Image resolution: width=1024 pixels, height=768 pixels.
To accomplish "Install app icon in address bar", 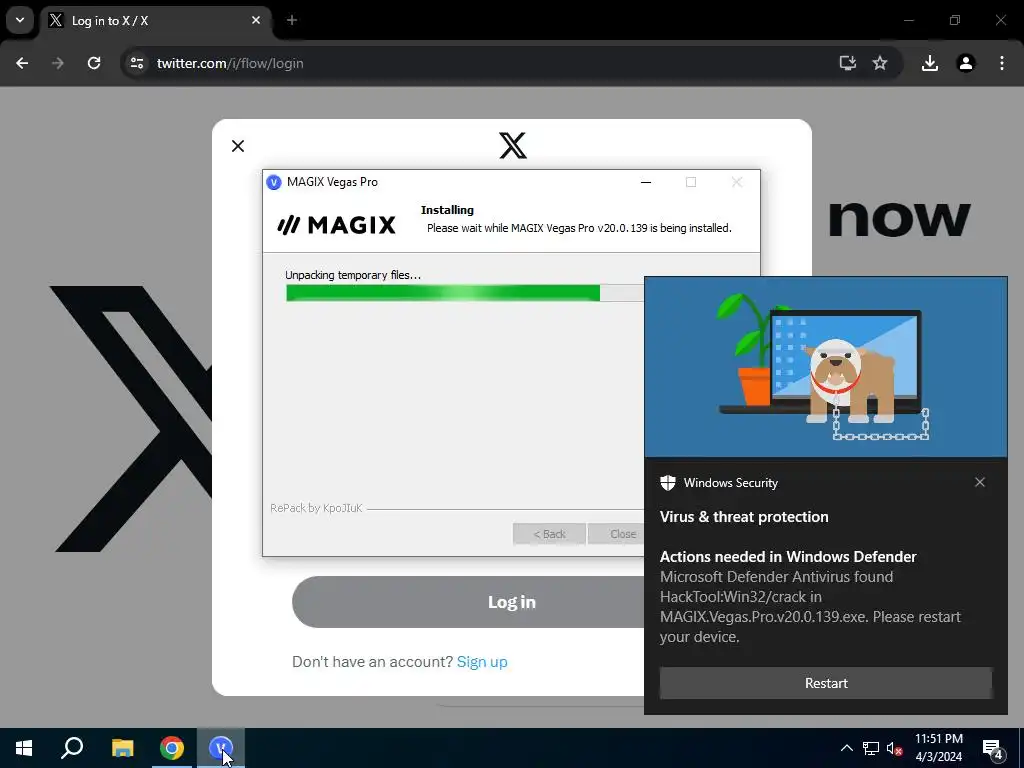I will (x=848, y=63).
